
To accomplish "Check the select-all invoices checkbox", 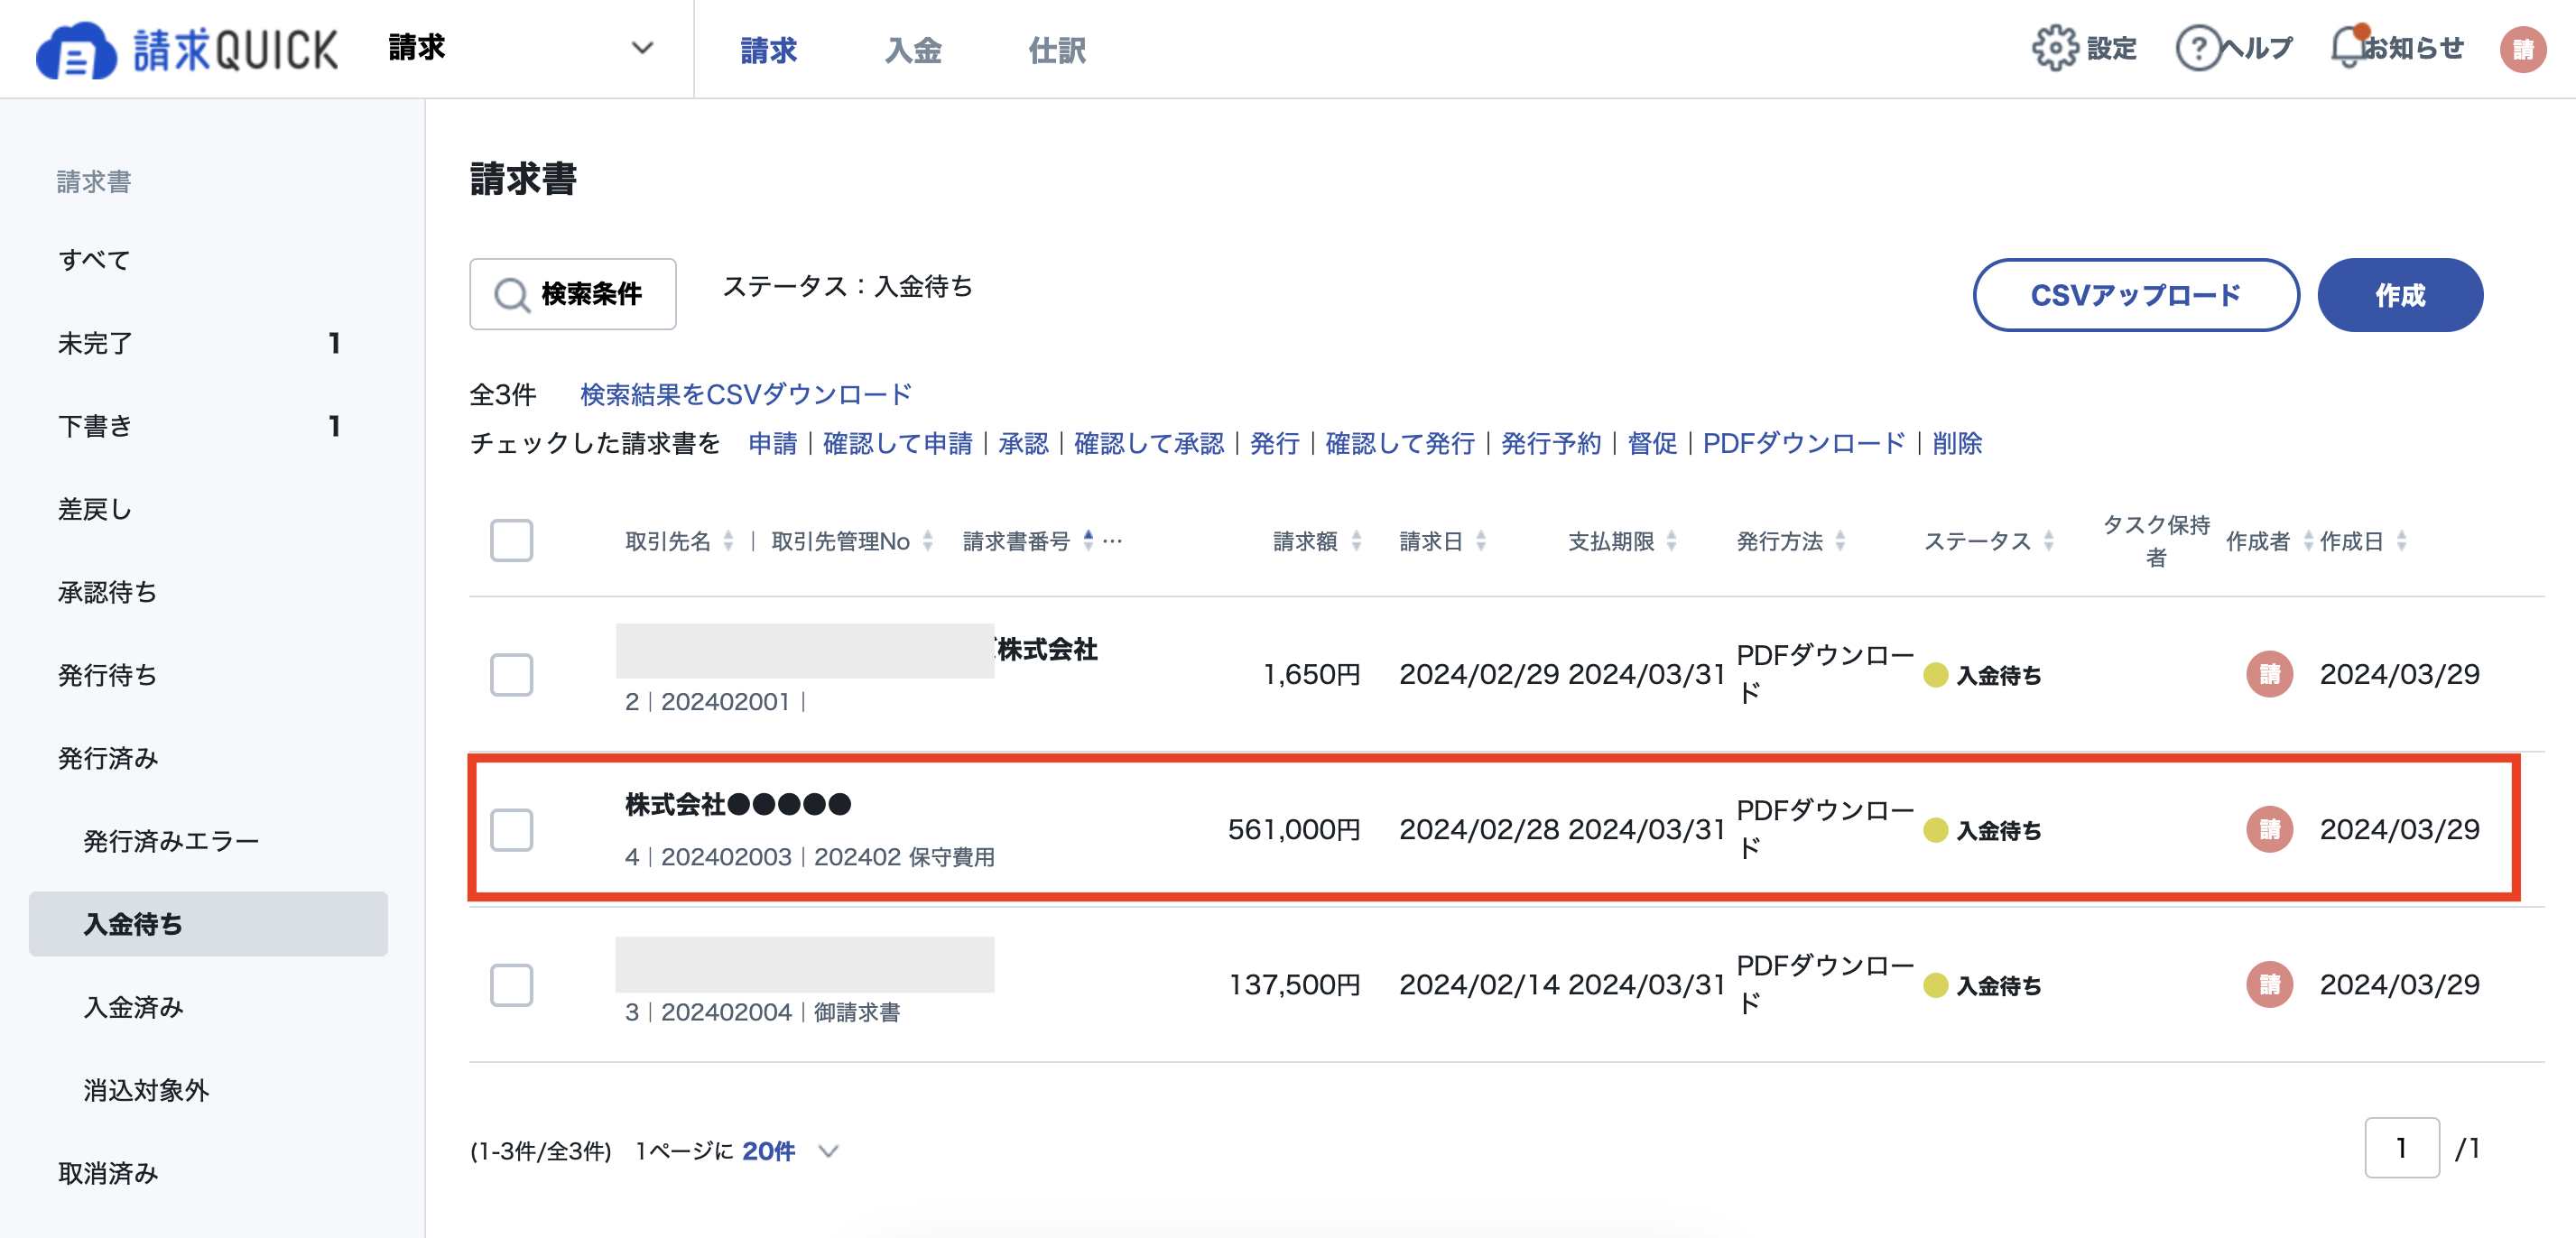I will click(511, 540).
